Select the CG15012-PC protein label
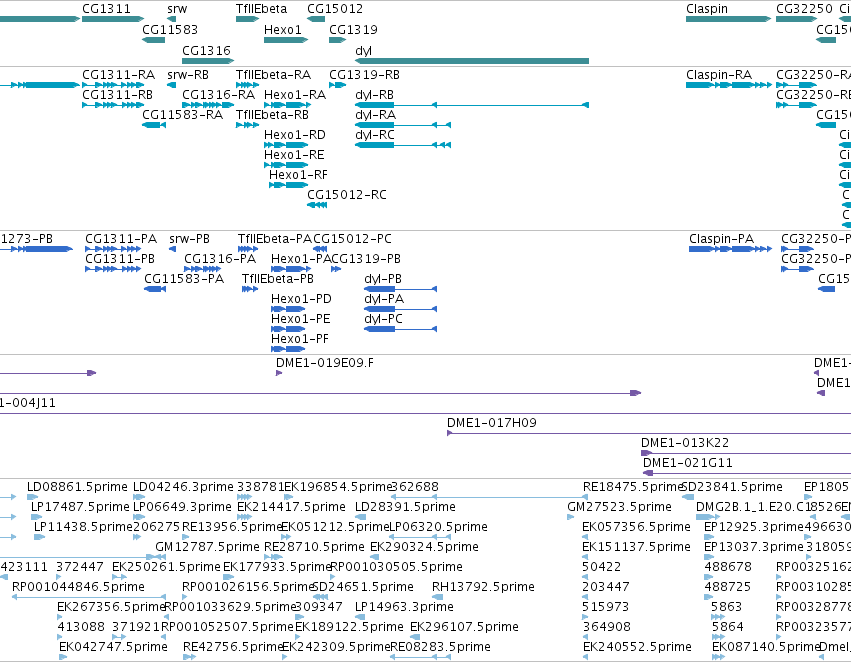The image size is (851, 662). point(352,239)
